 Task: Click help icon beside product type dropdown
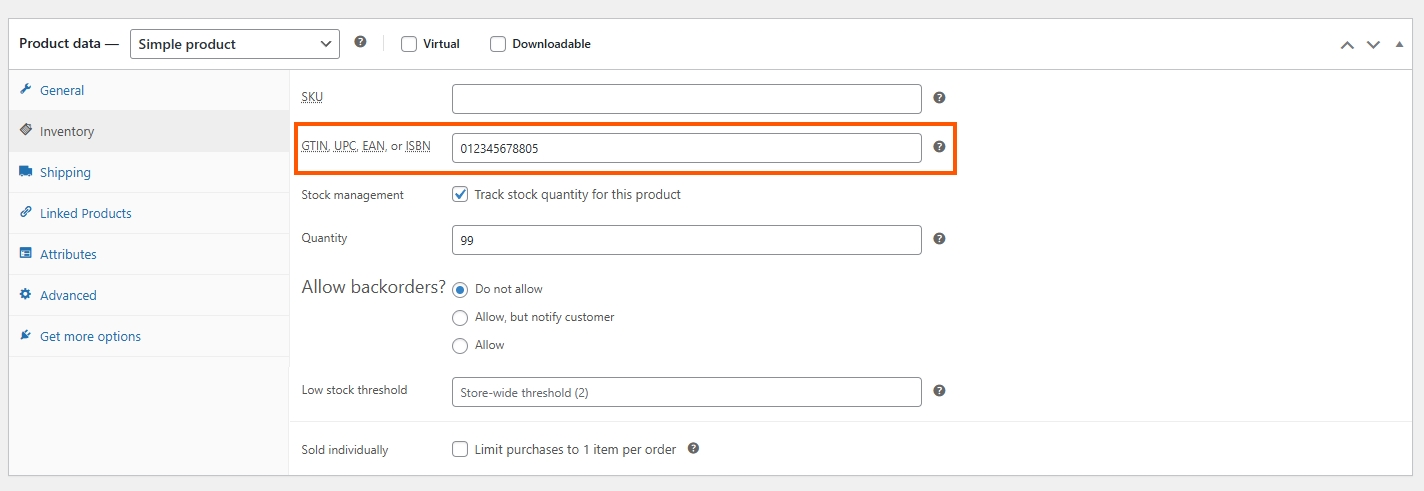(x=360, y=43)
